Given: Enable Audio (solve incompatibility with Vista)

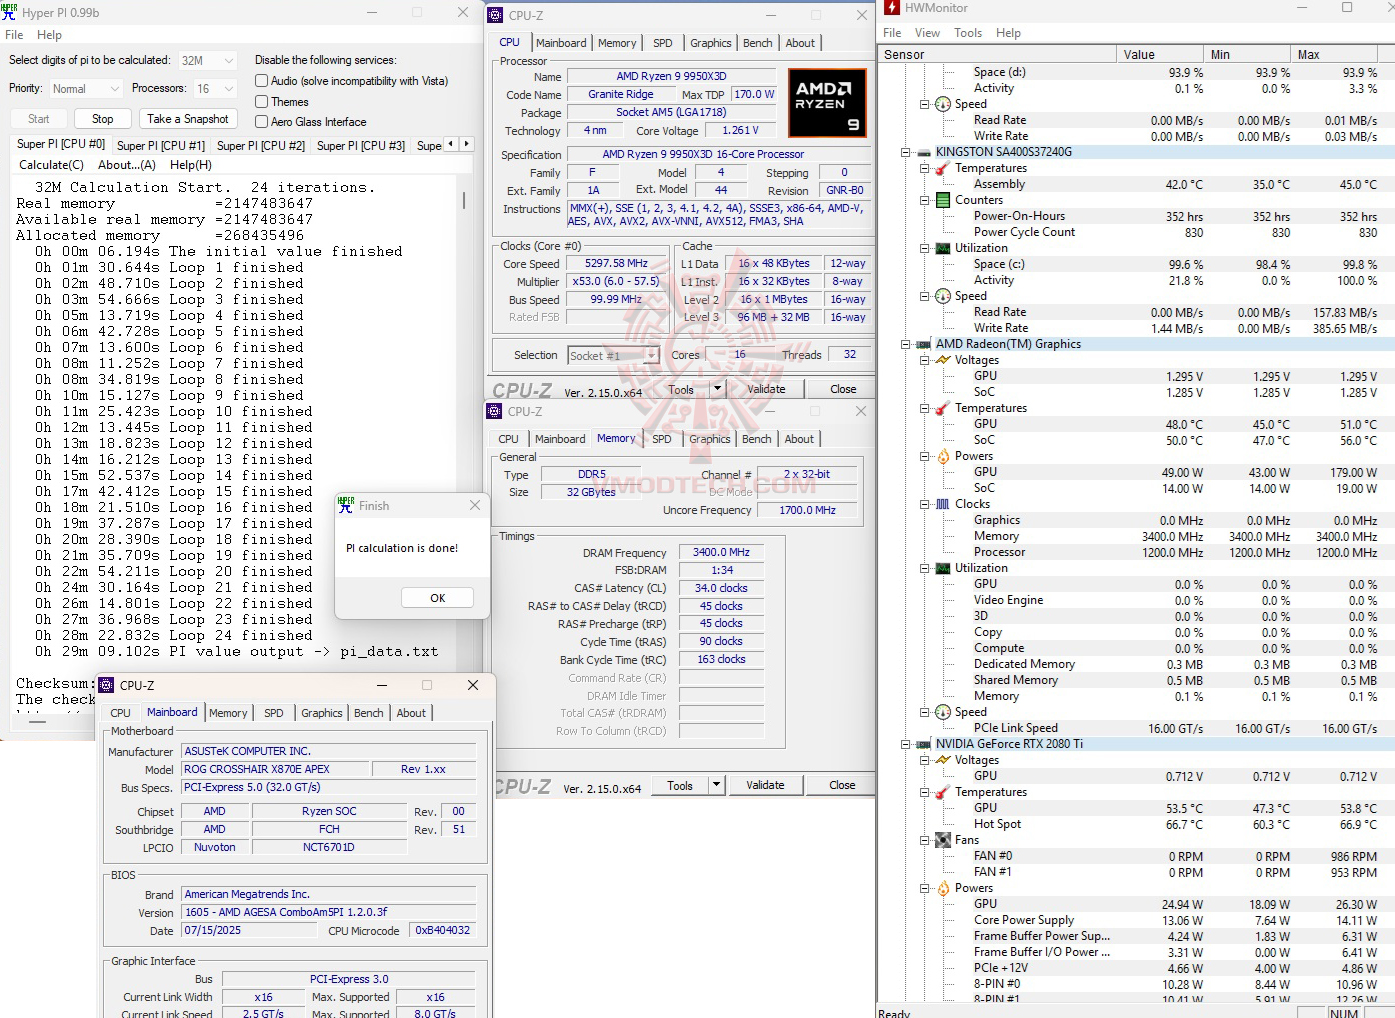Looking at the screenshot, I should [x=260, y=81].
